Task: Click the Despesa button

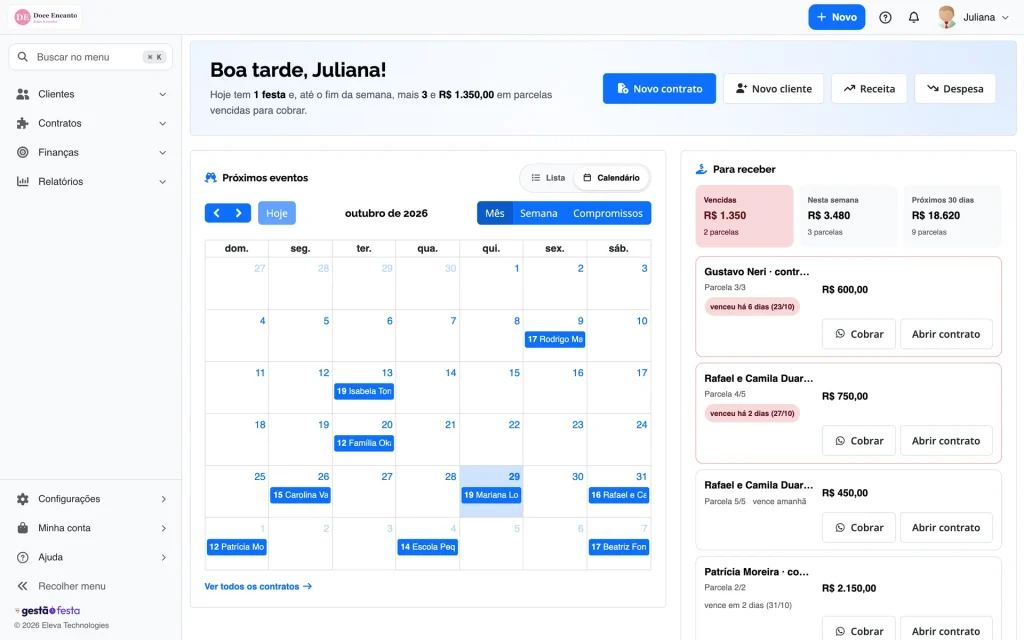Action: (955, 89)
